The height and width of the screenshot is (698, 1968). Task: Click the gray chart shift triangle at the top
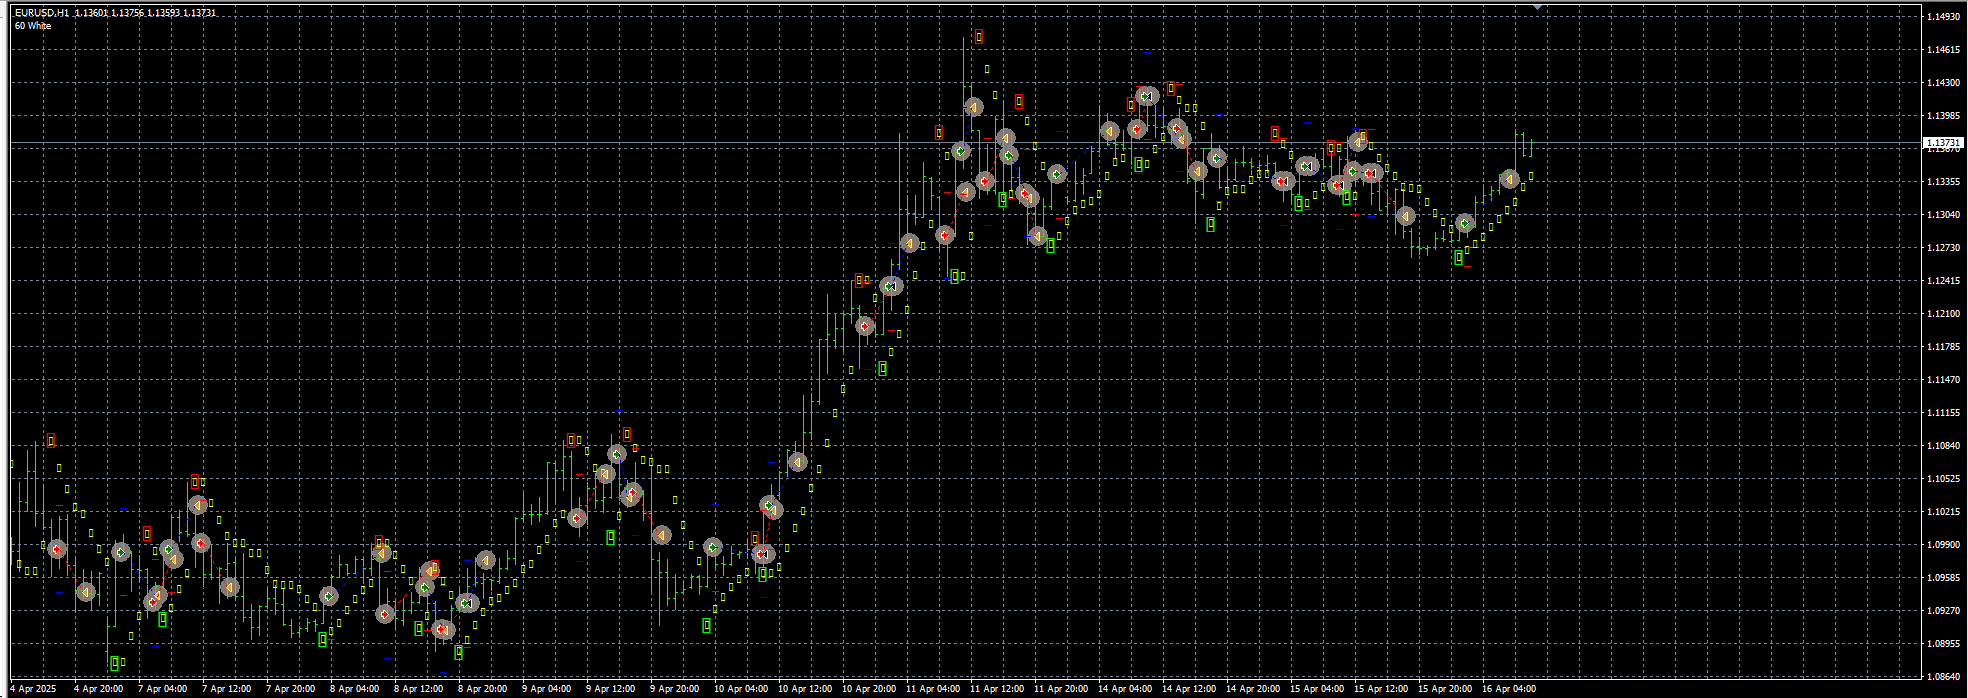point(1538,7)
